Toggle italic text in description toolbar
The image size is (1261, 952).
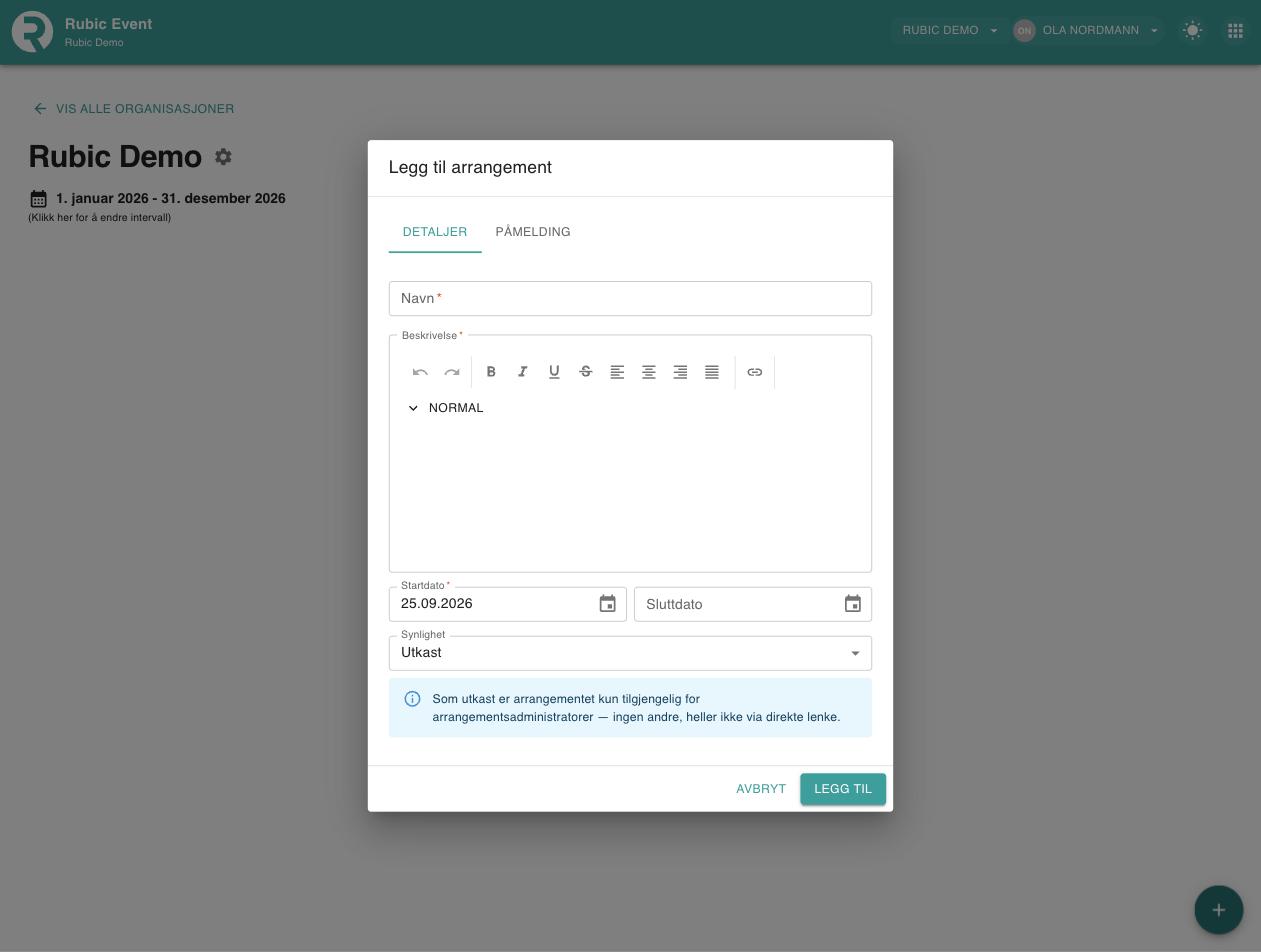tap(523, 372)
